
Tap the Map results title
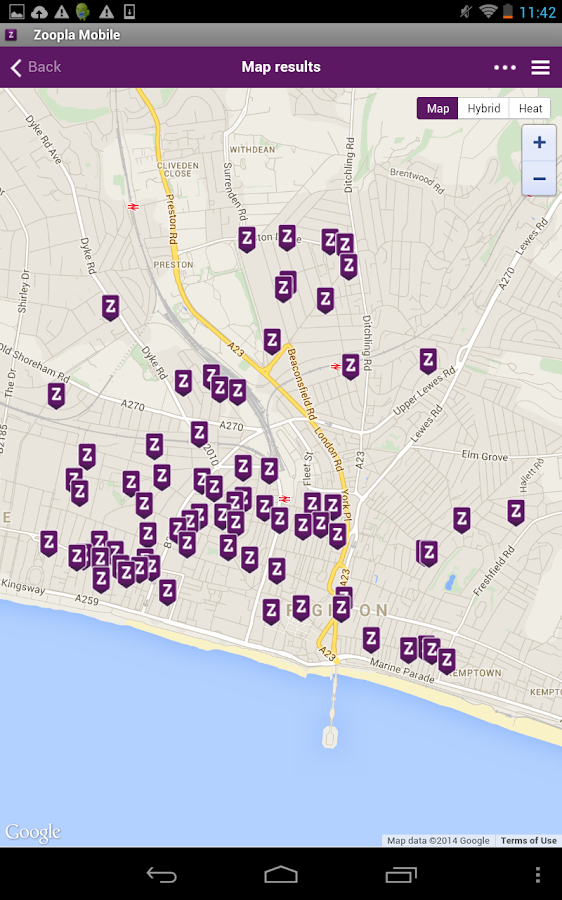pos(281,67)
